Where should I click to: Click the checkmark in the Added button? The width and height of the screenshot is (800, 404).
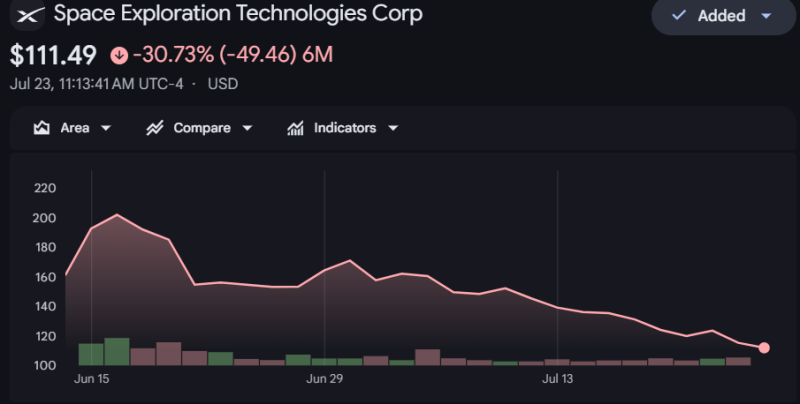point(679,15)
